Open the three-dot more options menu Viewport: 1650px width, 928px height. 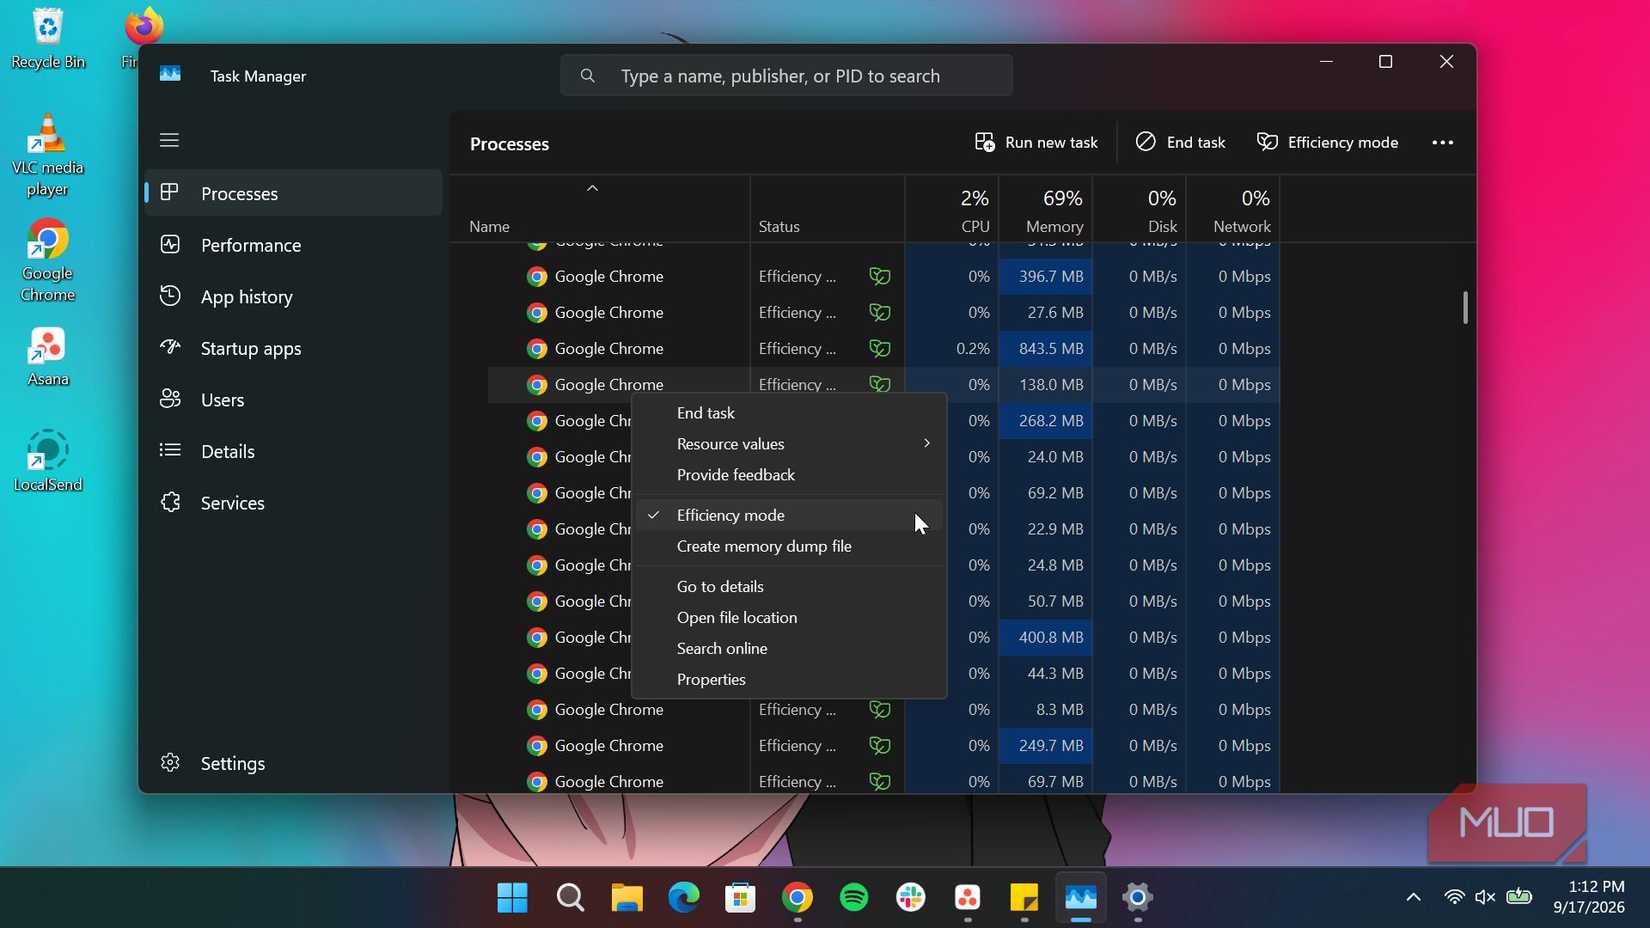point(1442,142)
